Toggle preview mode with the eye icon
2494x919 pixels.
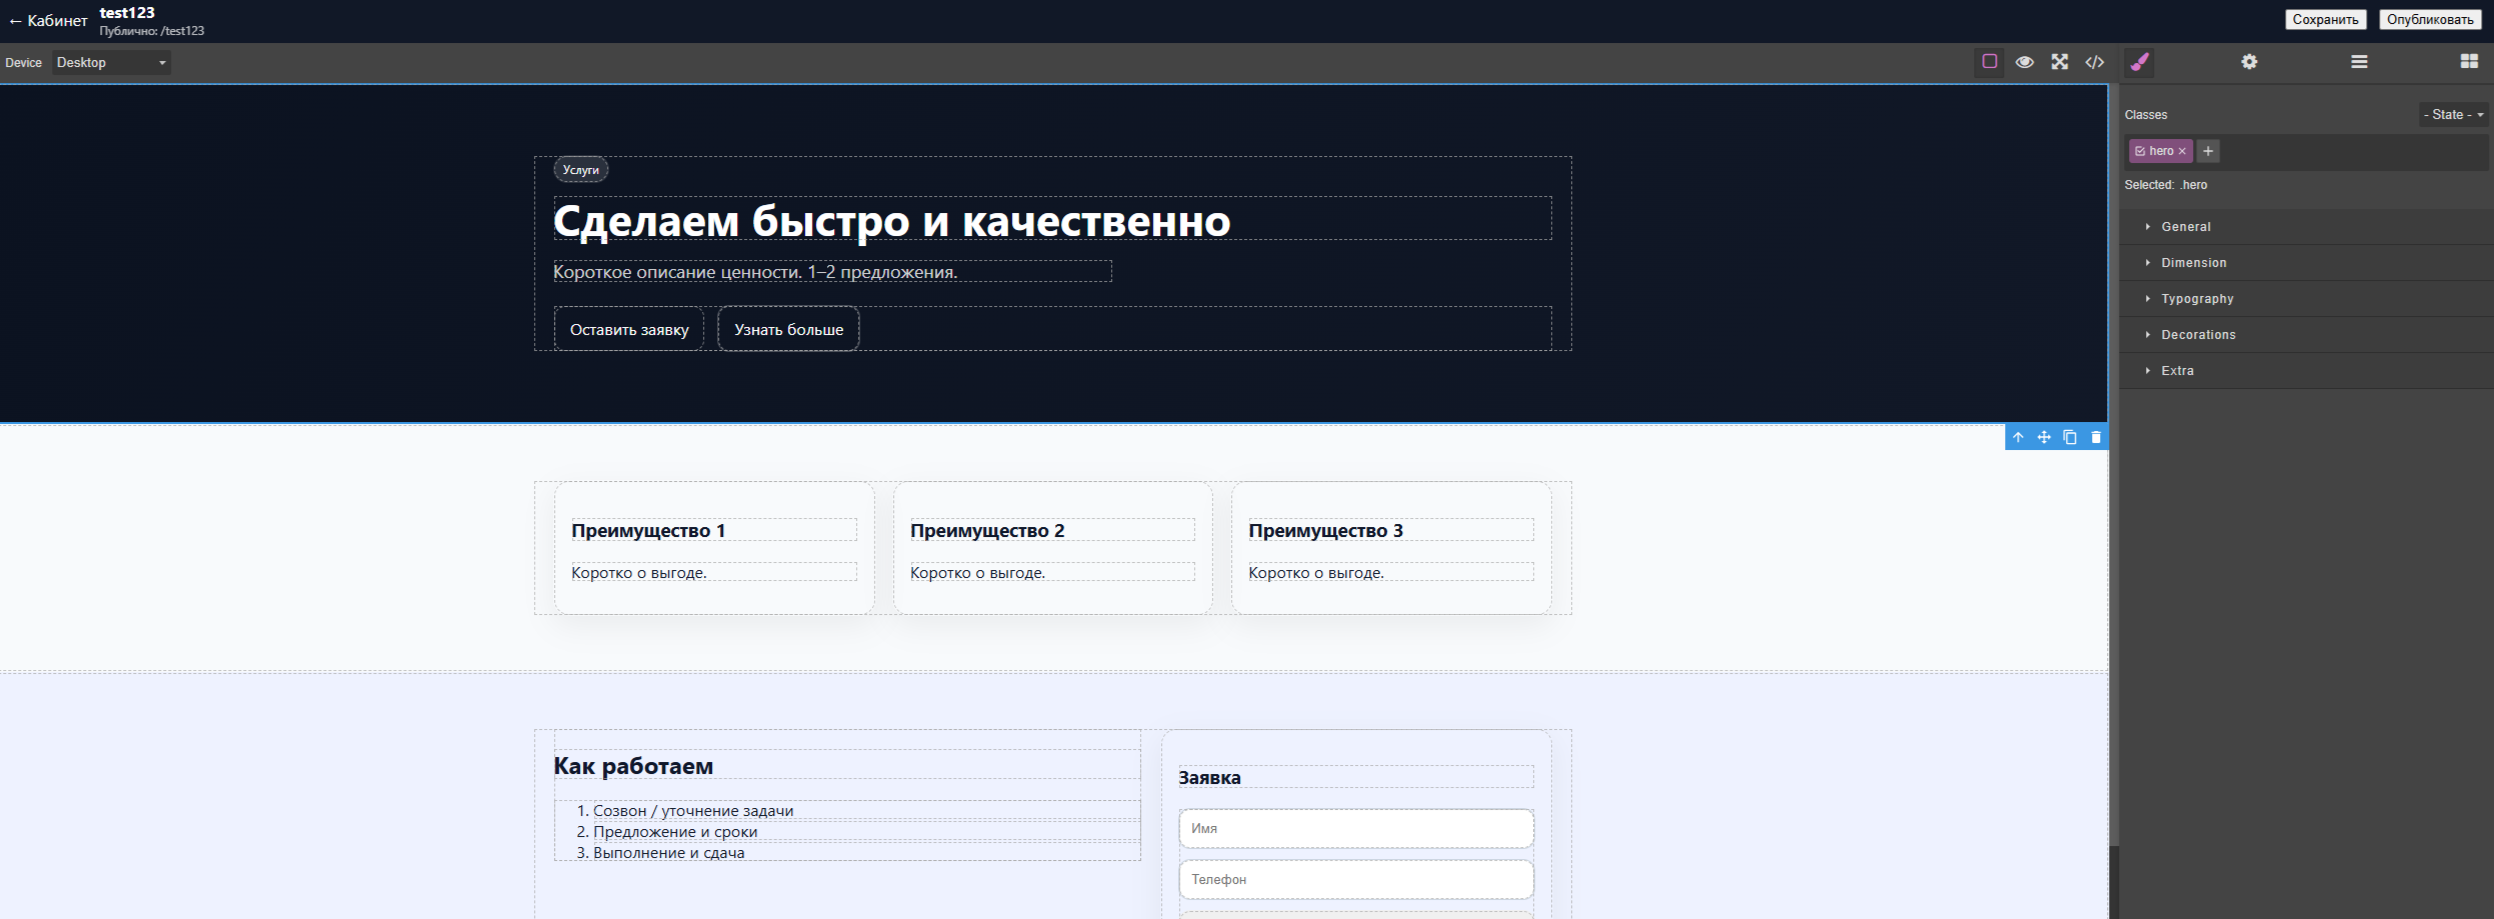2024,62
